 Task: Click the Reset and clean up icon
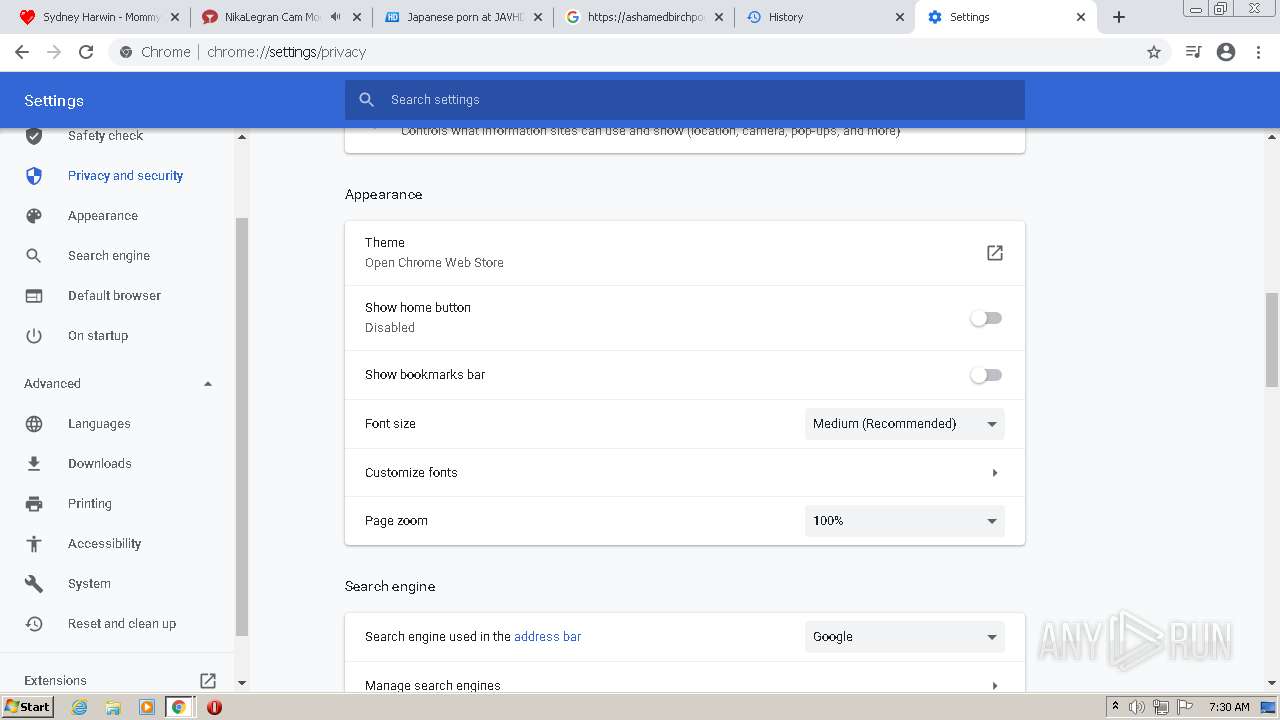[x=34, y=624]
